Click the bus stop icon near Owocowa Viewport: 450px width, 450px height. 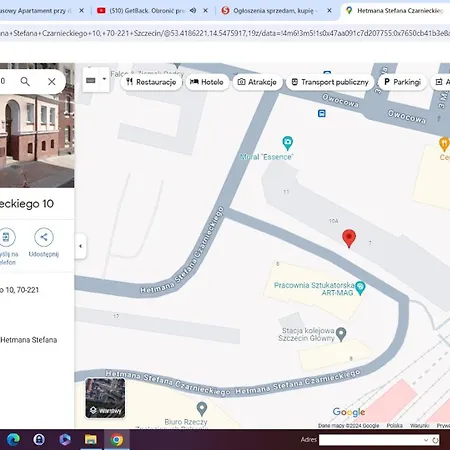point(322,114)
